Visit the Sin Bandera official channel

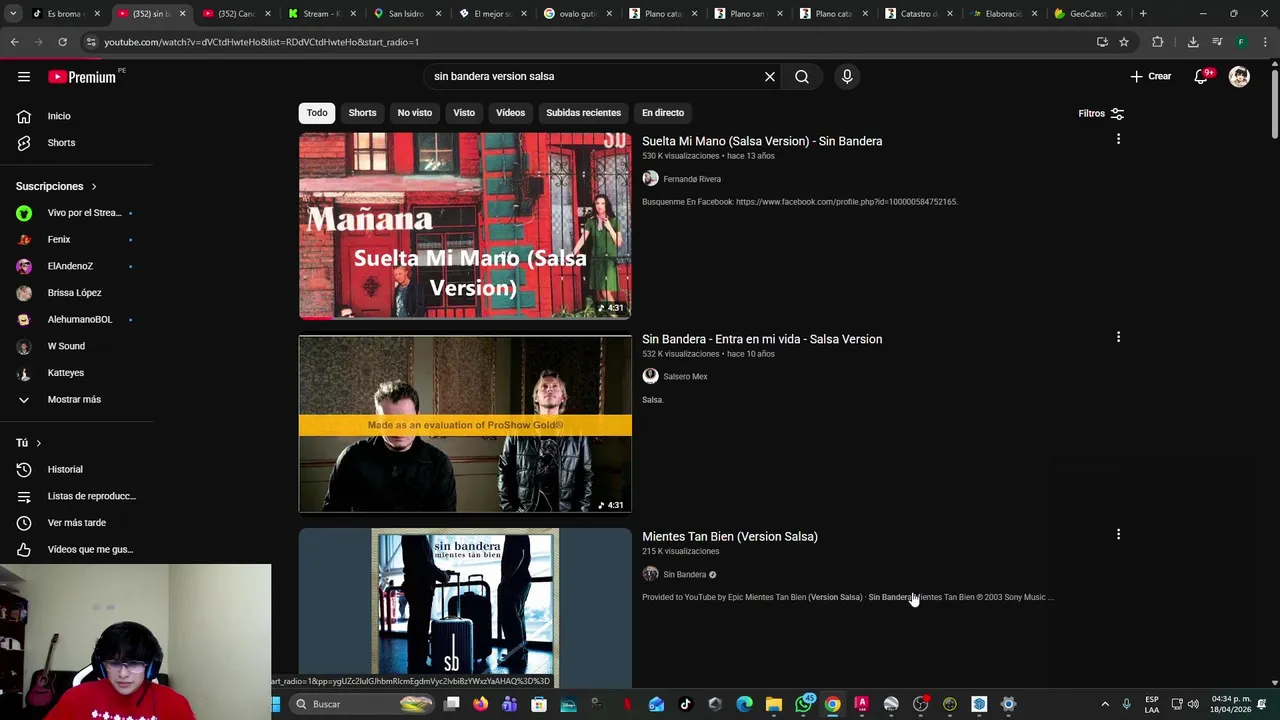tap(685, 575)
